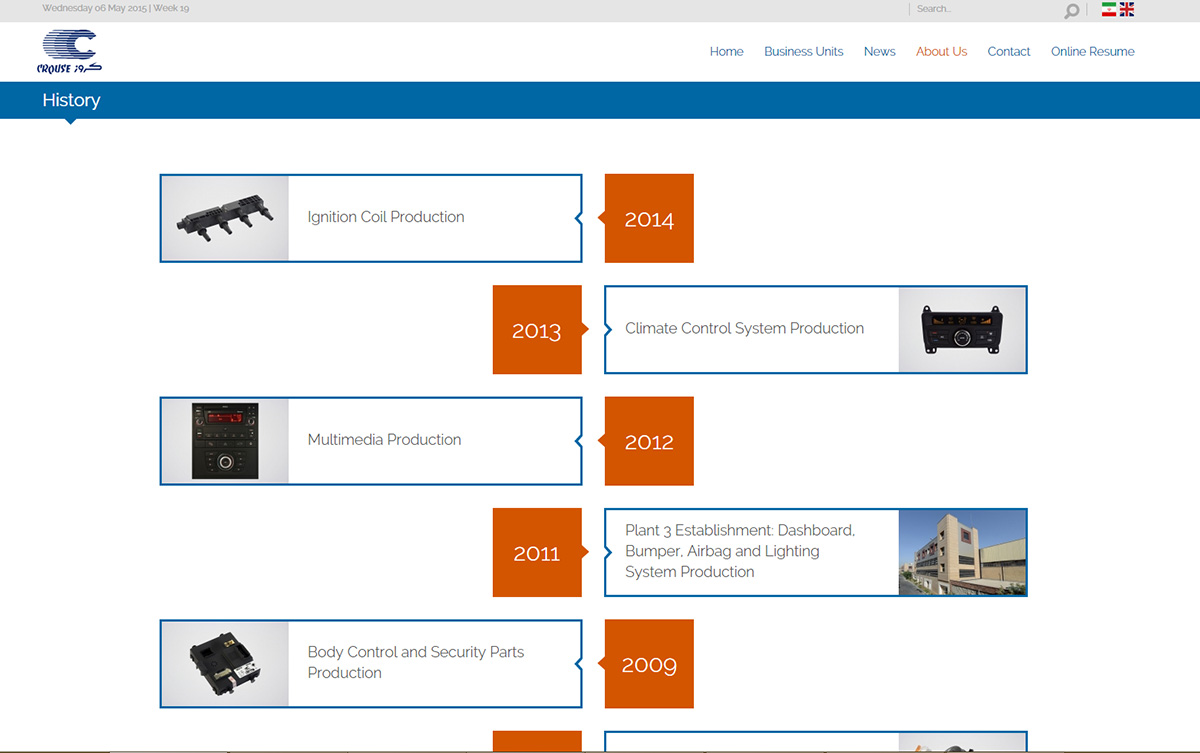Viewport: 1200px width, 753px height.
Task: Open the Online Resume link
Action: [x=1093, y=52]
